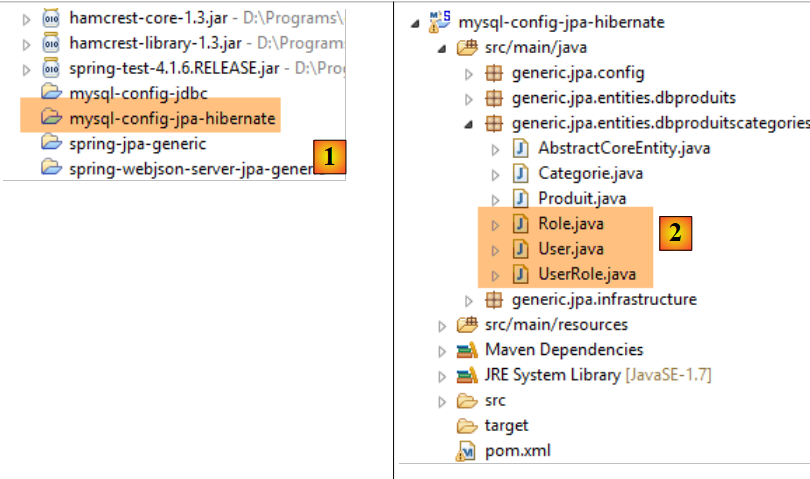Click the hamcrest-core-1.3.jar jar icon
The width and height of the screenshot is (810, 479).
pyautogui.click(x=52, y=18)
